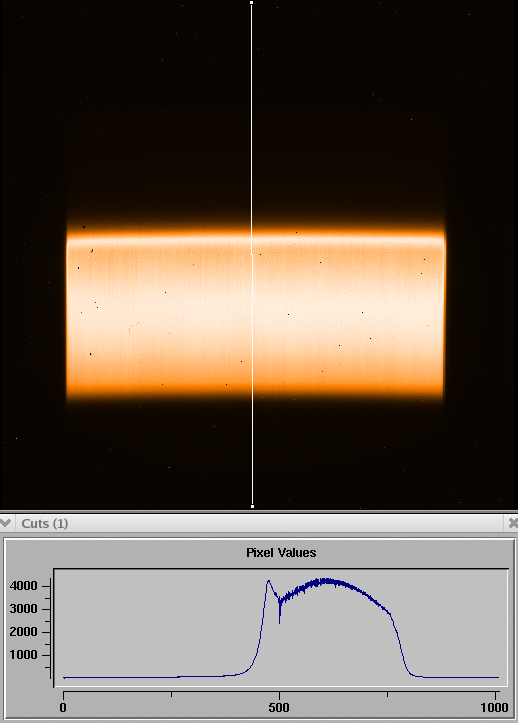
Task: Click the 3000 y-axis tick label
Action: (x=23, y=609)
